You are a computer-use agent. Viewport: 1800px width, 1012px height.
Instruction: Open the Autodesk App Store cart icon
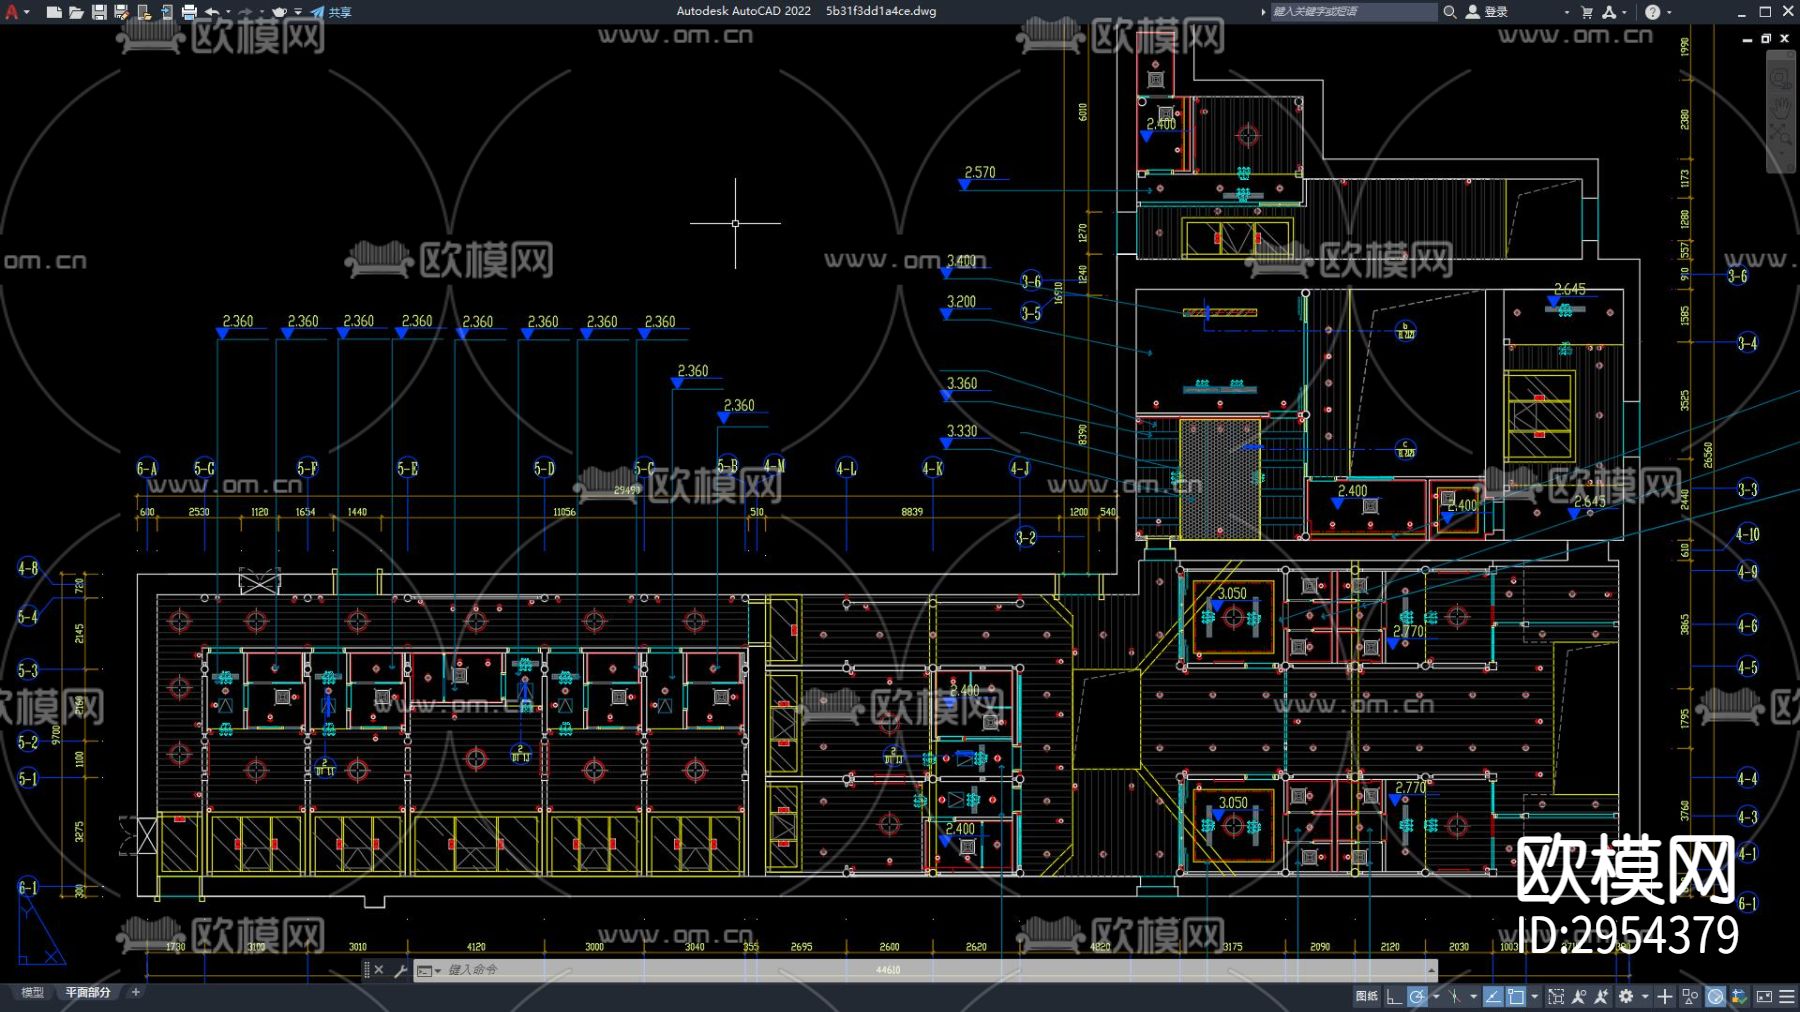[1587, 12]
